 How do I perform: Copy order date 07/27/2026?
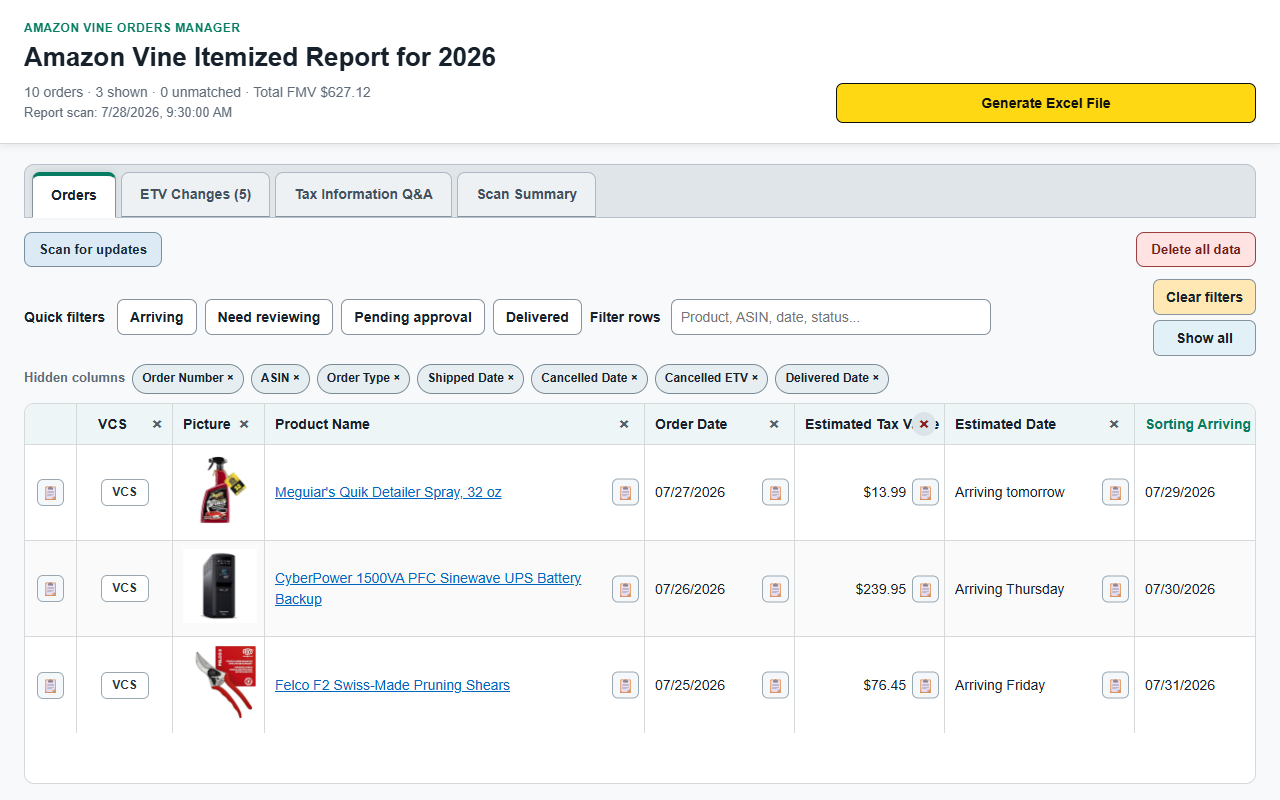point(775,492)
